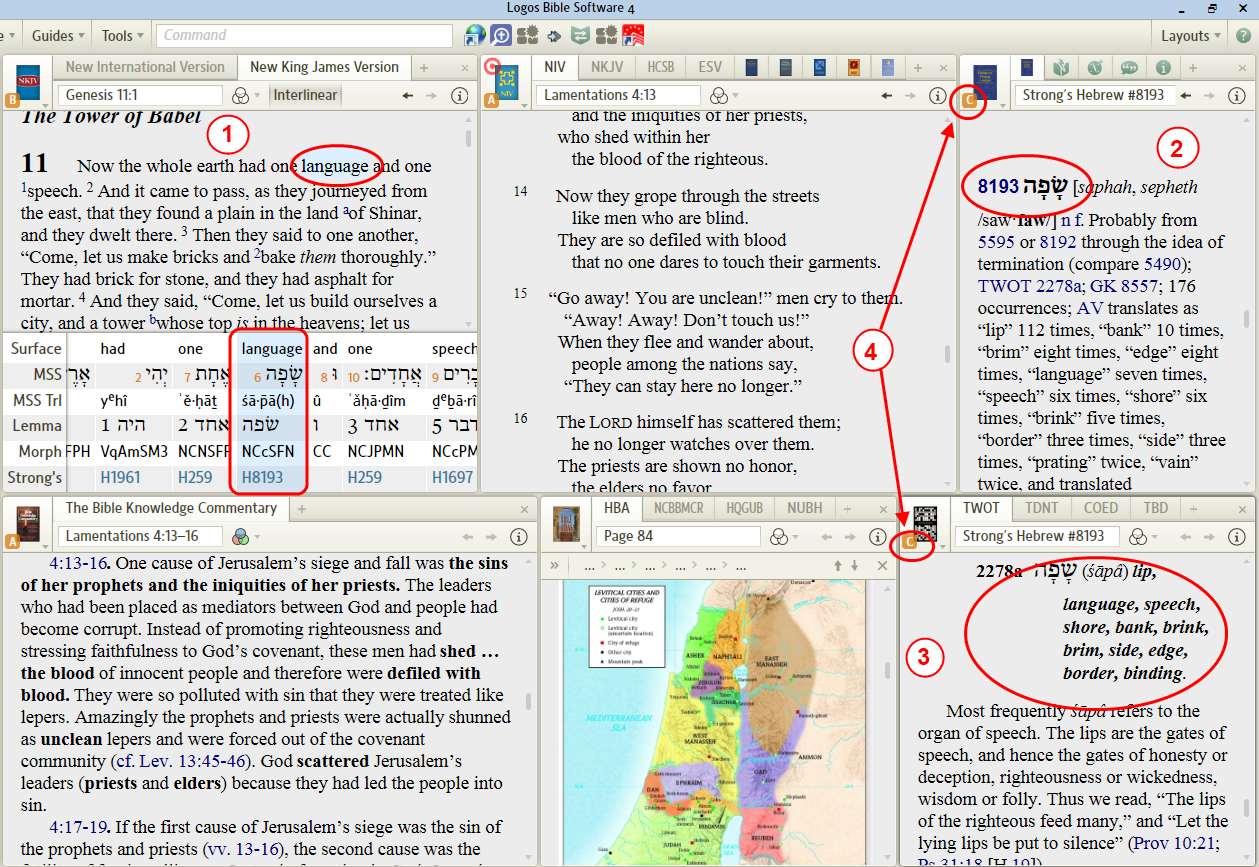1259x867 pixels.
Task: Switch to the HCSB tab
Action: pos(661,67)
